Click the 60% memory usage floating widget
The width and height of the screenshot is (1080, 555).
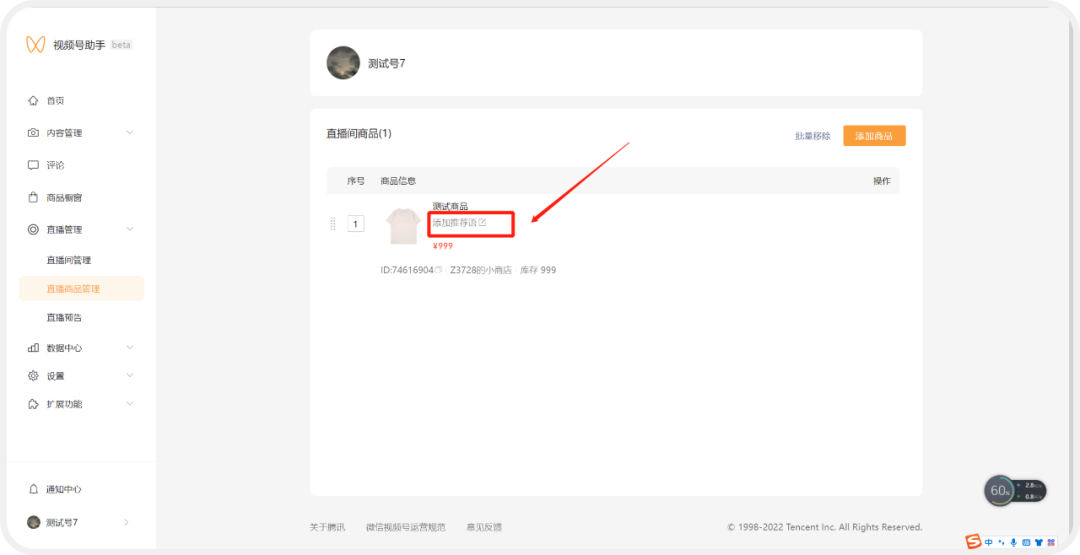(x=1015, y=491)
